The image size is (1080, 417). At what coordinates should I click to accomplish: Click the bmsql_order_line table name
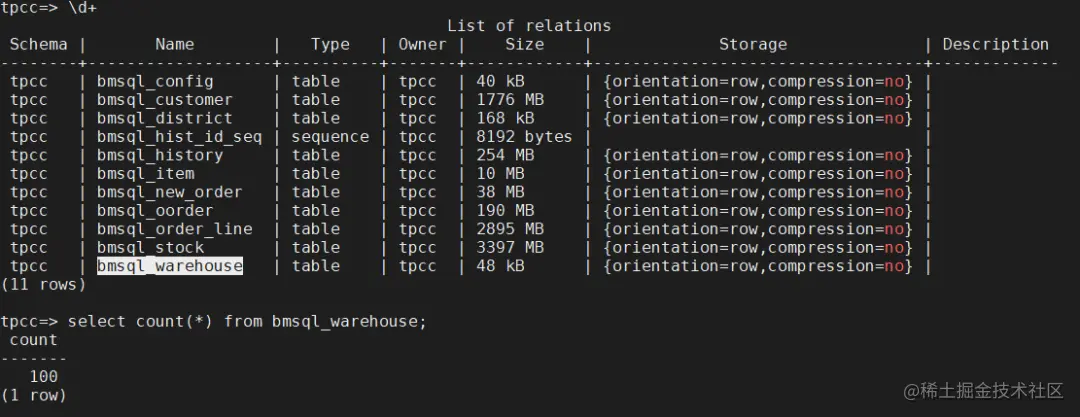click(174, 229)
